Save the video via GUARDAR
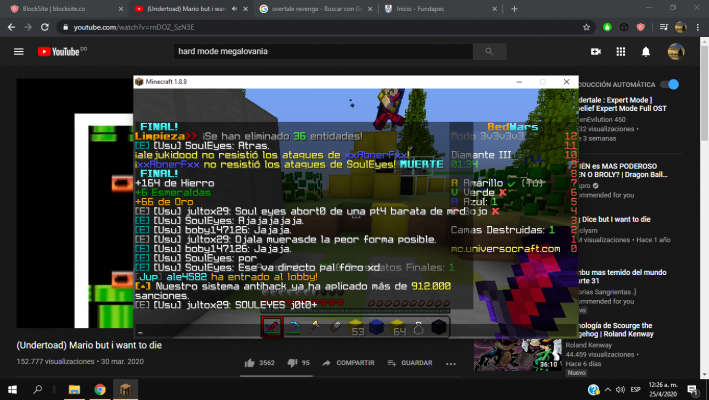This screenshot has height=400, width=709. coord(410,362)
